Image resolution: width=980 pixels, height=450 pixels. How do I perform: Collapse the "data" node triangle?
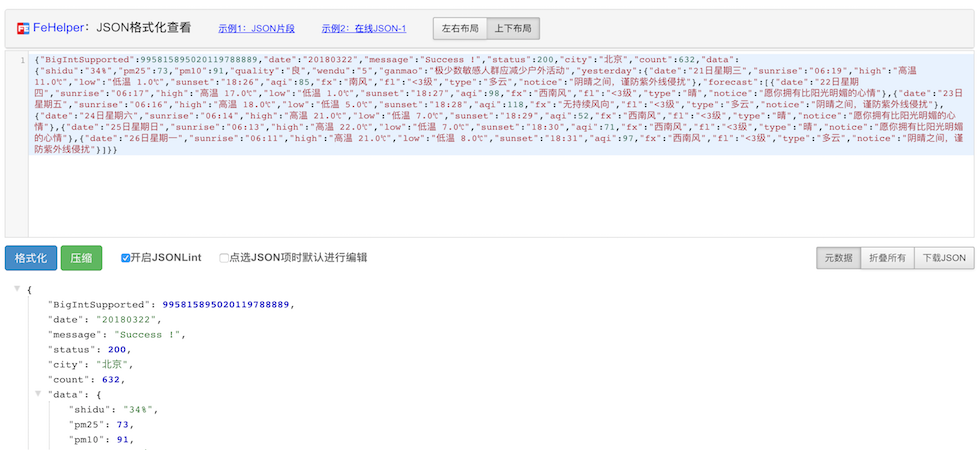pos(38,395)
